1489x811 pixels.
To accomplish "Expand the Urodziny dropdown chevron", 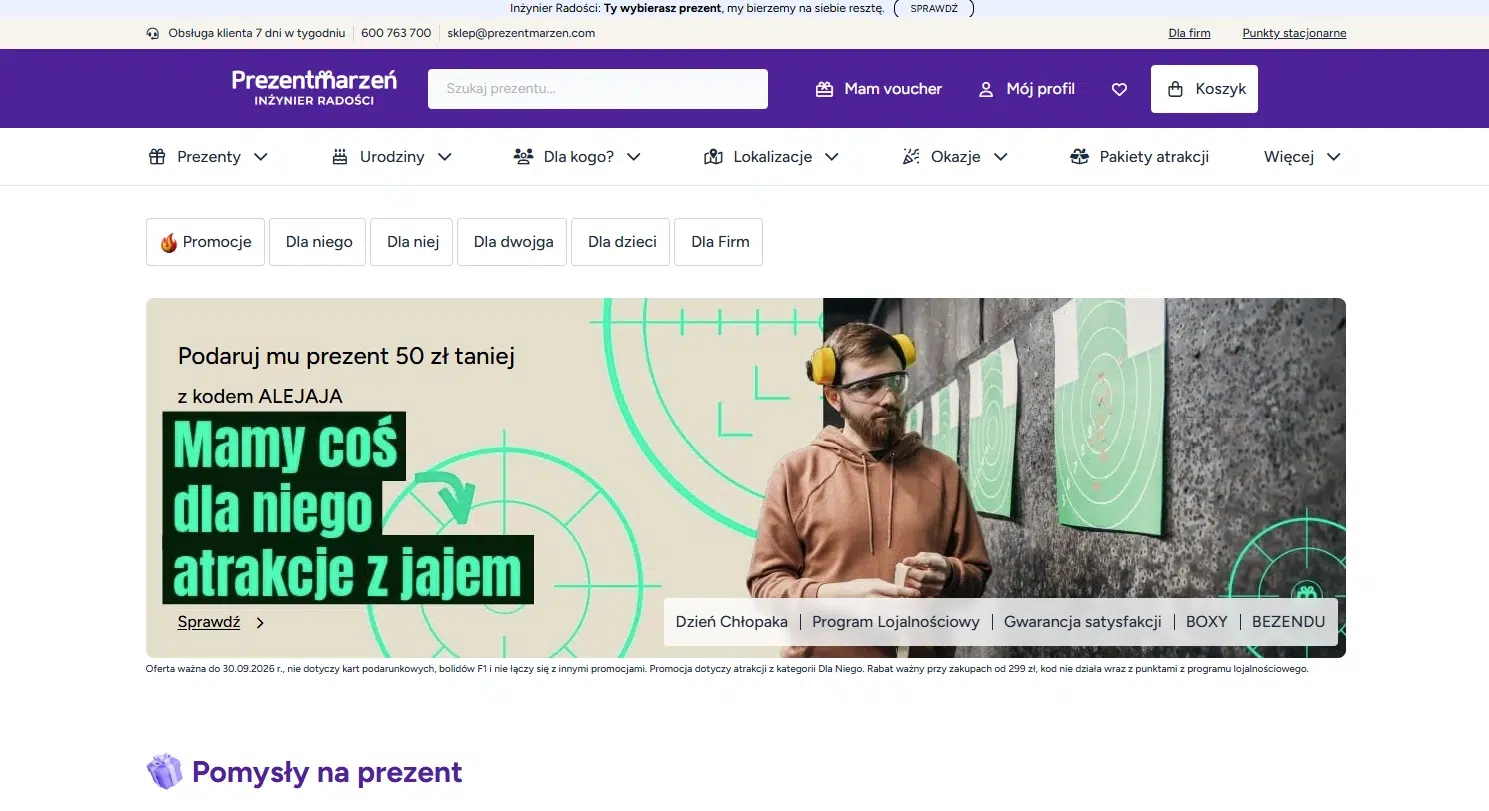I will coord(445,157).
